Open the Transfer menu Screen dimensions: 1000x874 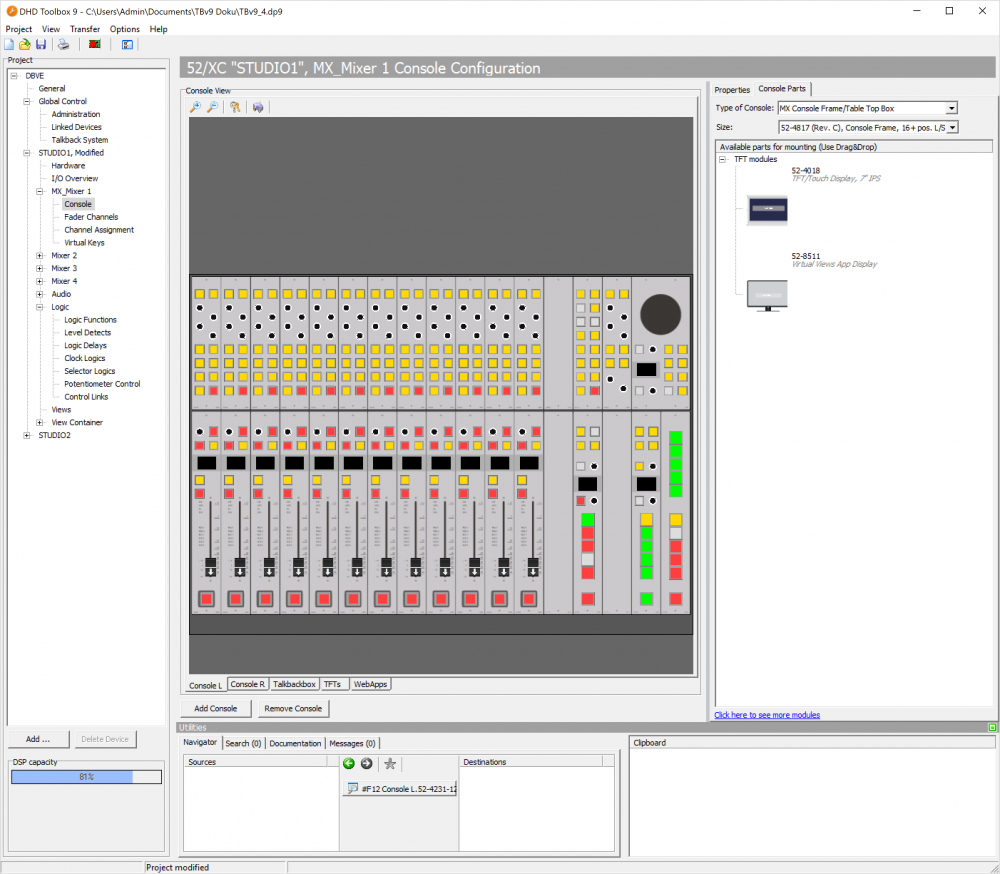click(84, 29)
